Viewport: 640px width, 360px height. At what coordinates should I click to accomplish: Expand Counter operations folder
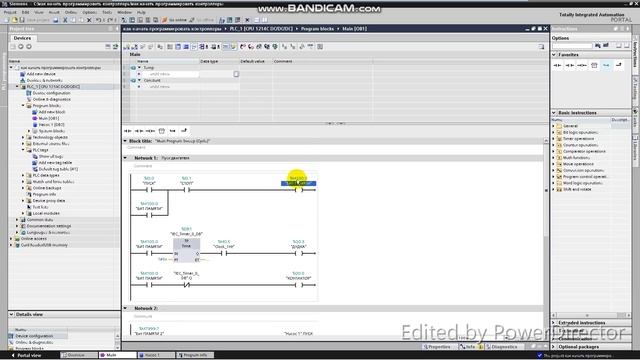pyautogui.click(x=554, y=145)
